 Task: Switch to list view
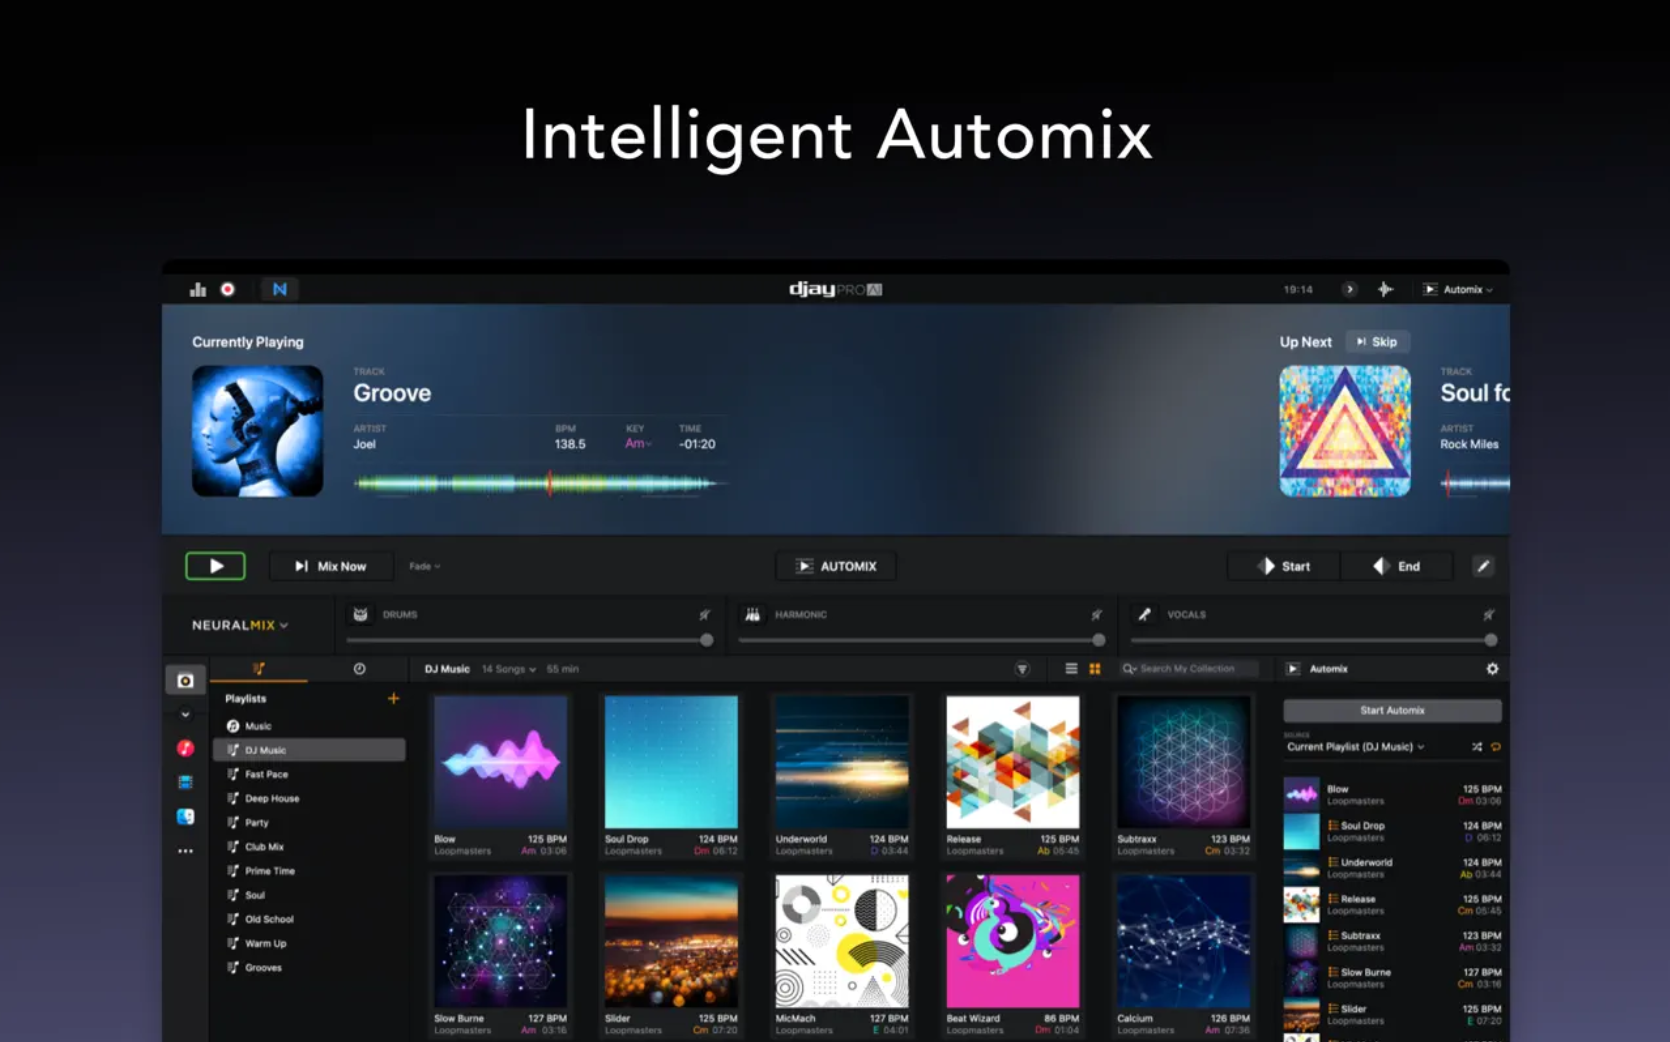tap(1071, 669)
